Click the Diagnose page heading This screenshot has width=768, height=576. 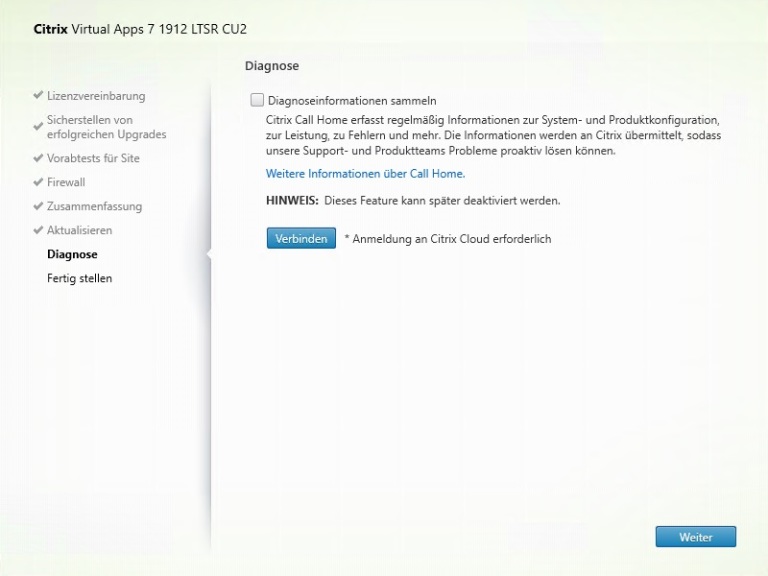click(272, 66)
